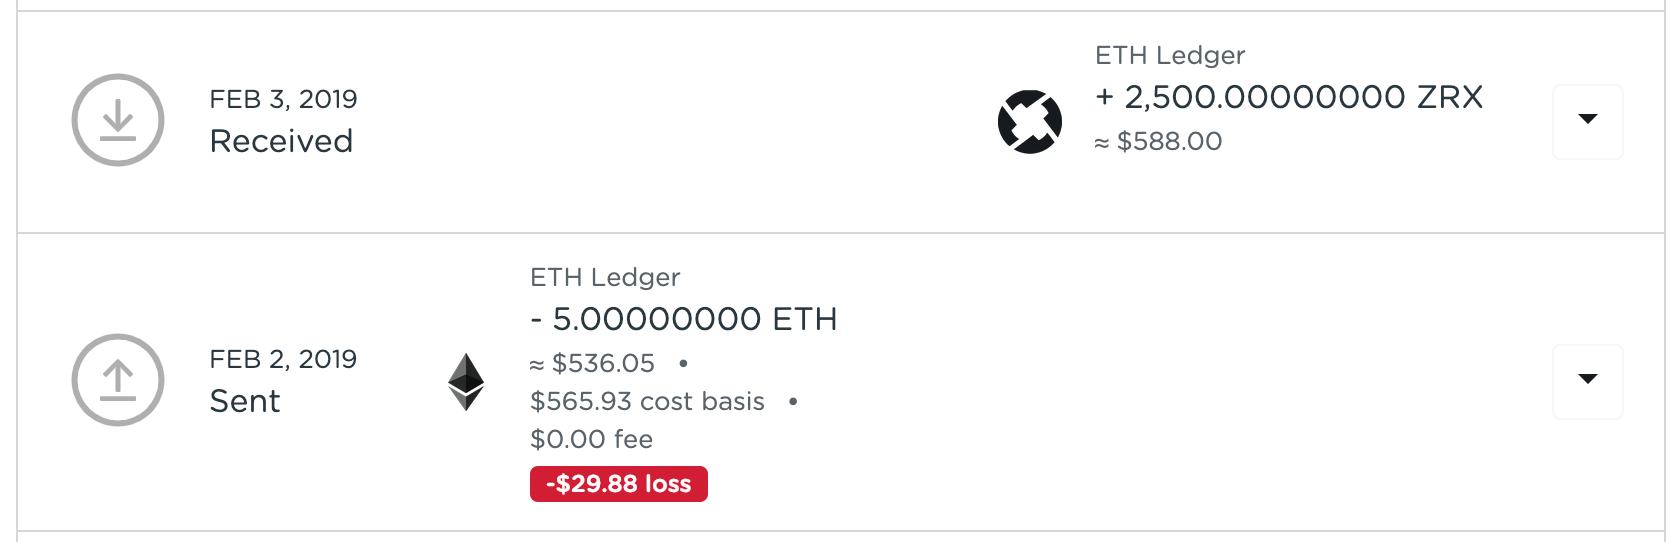
Task: Click the ≈ $588.00 value
Action: coord(1158,141)
